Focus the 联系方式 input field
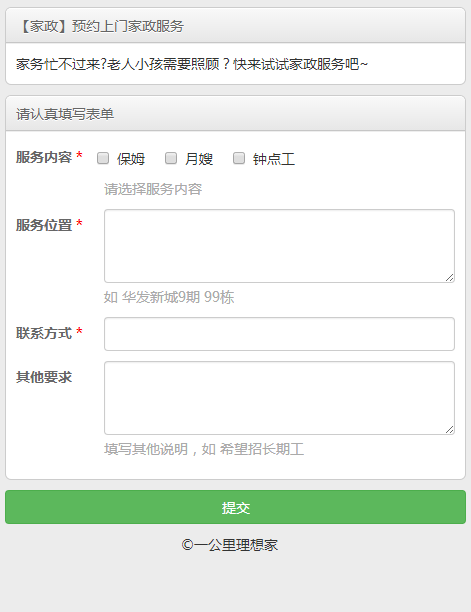 click(279, 334)
